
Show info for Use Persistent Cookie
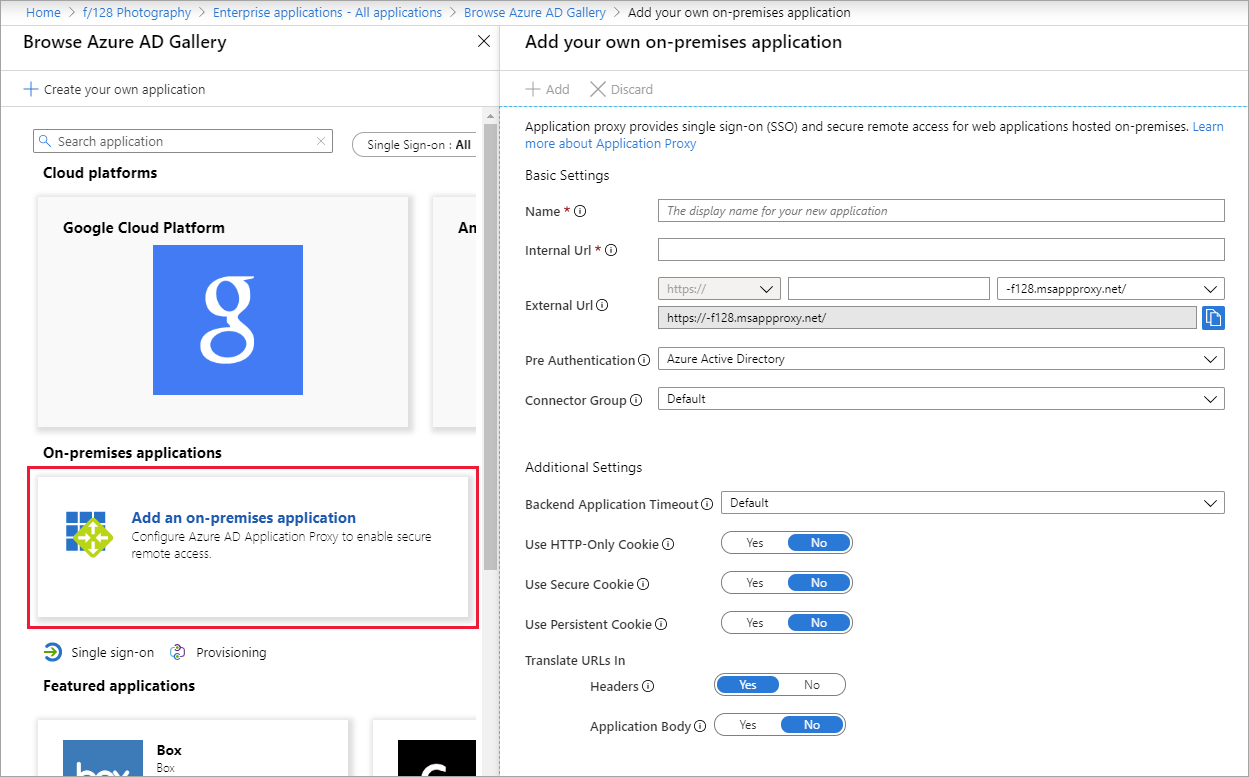pyautogui.click(x=661, y=625)
